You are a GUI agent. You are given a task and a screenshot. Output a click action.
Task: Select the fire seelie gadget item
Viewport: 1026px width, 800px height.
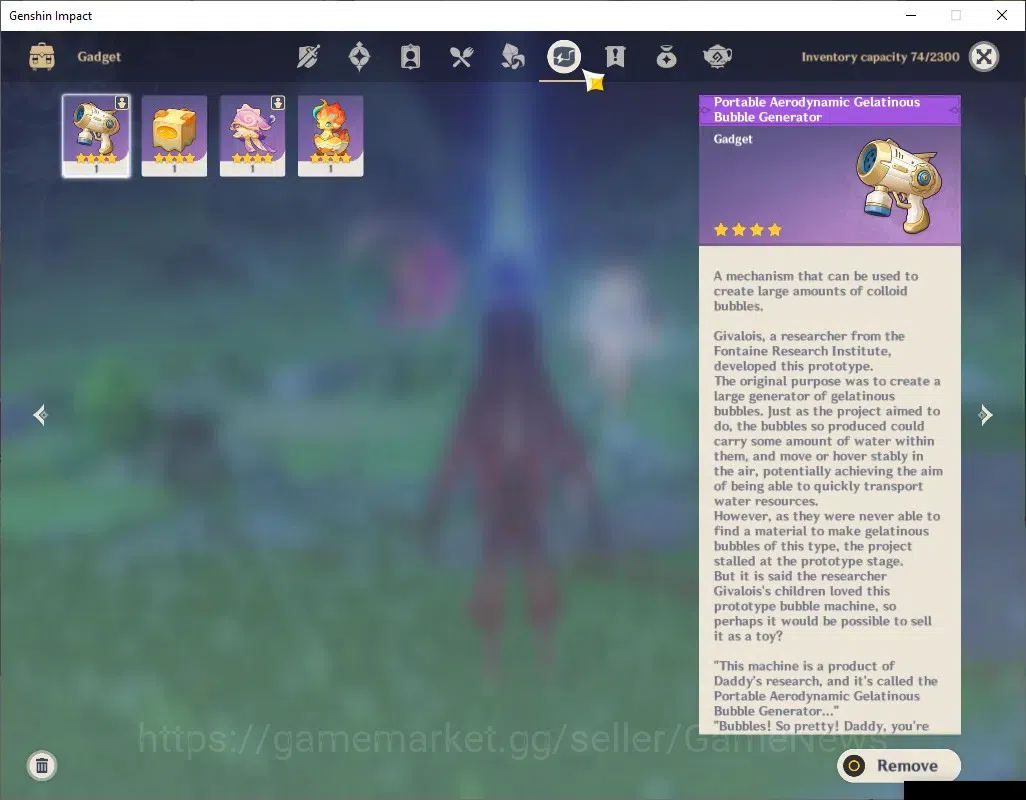point(330,136)
